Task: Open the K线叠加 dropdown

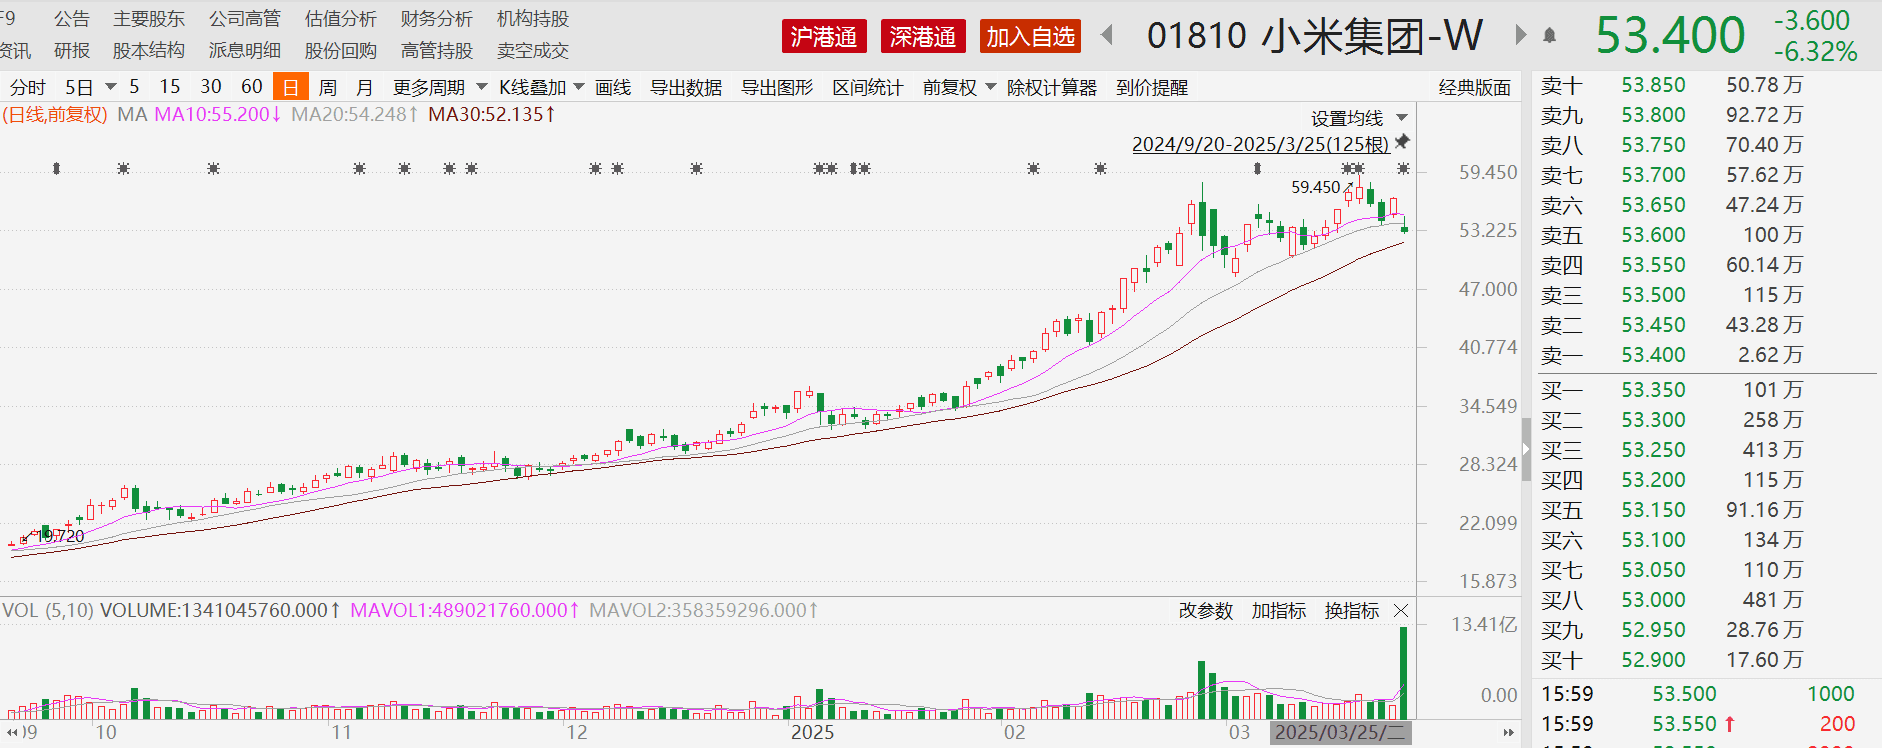Action: tap(542, 87)
